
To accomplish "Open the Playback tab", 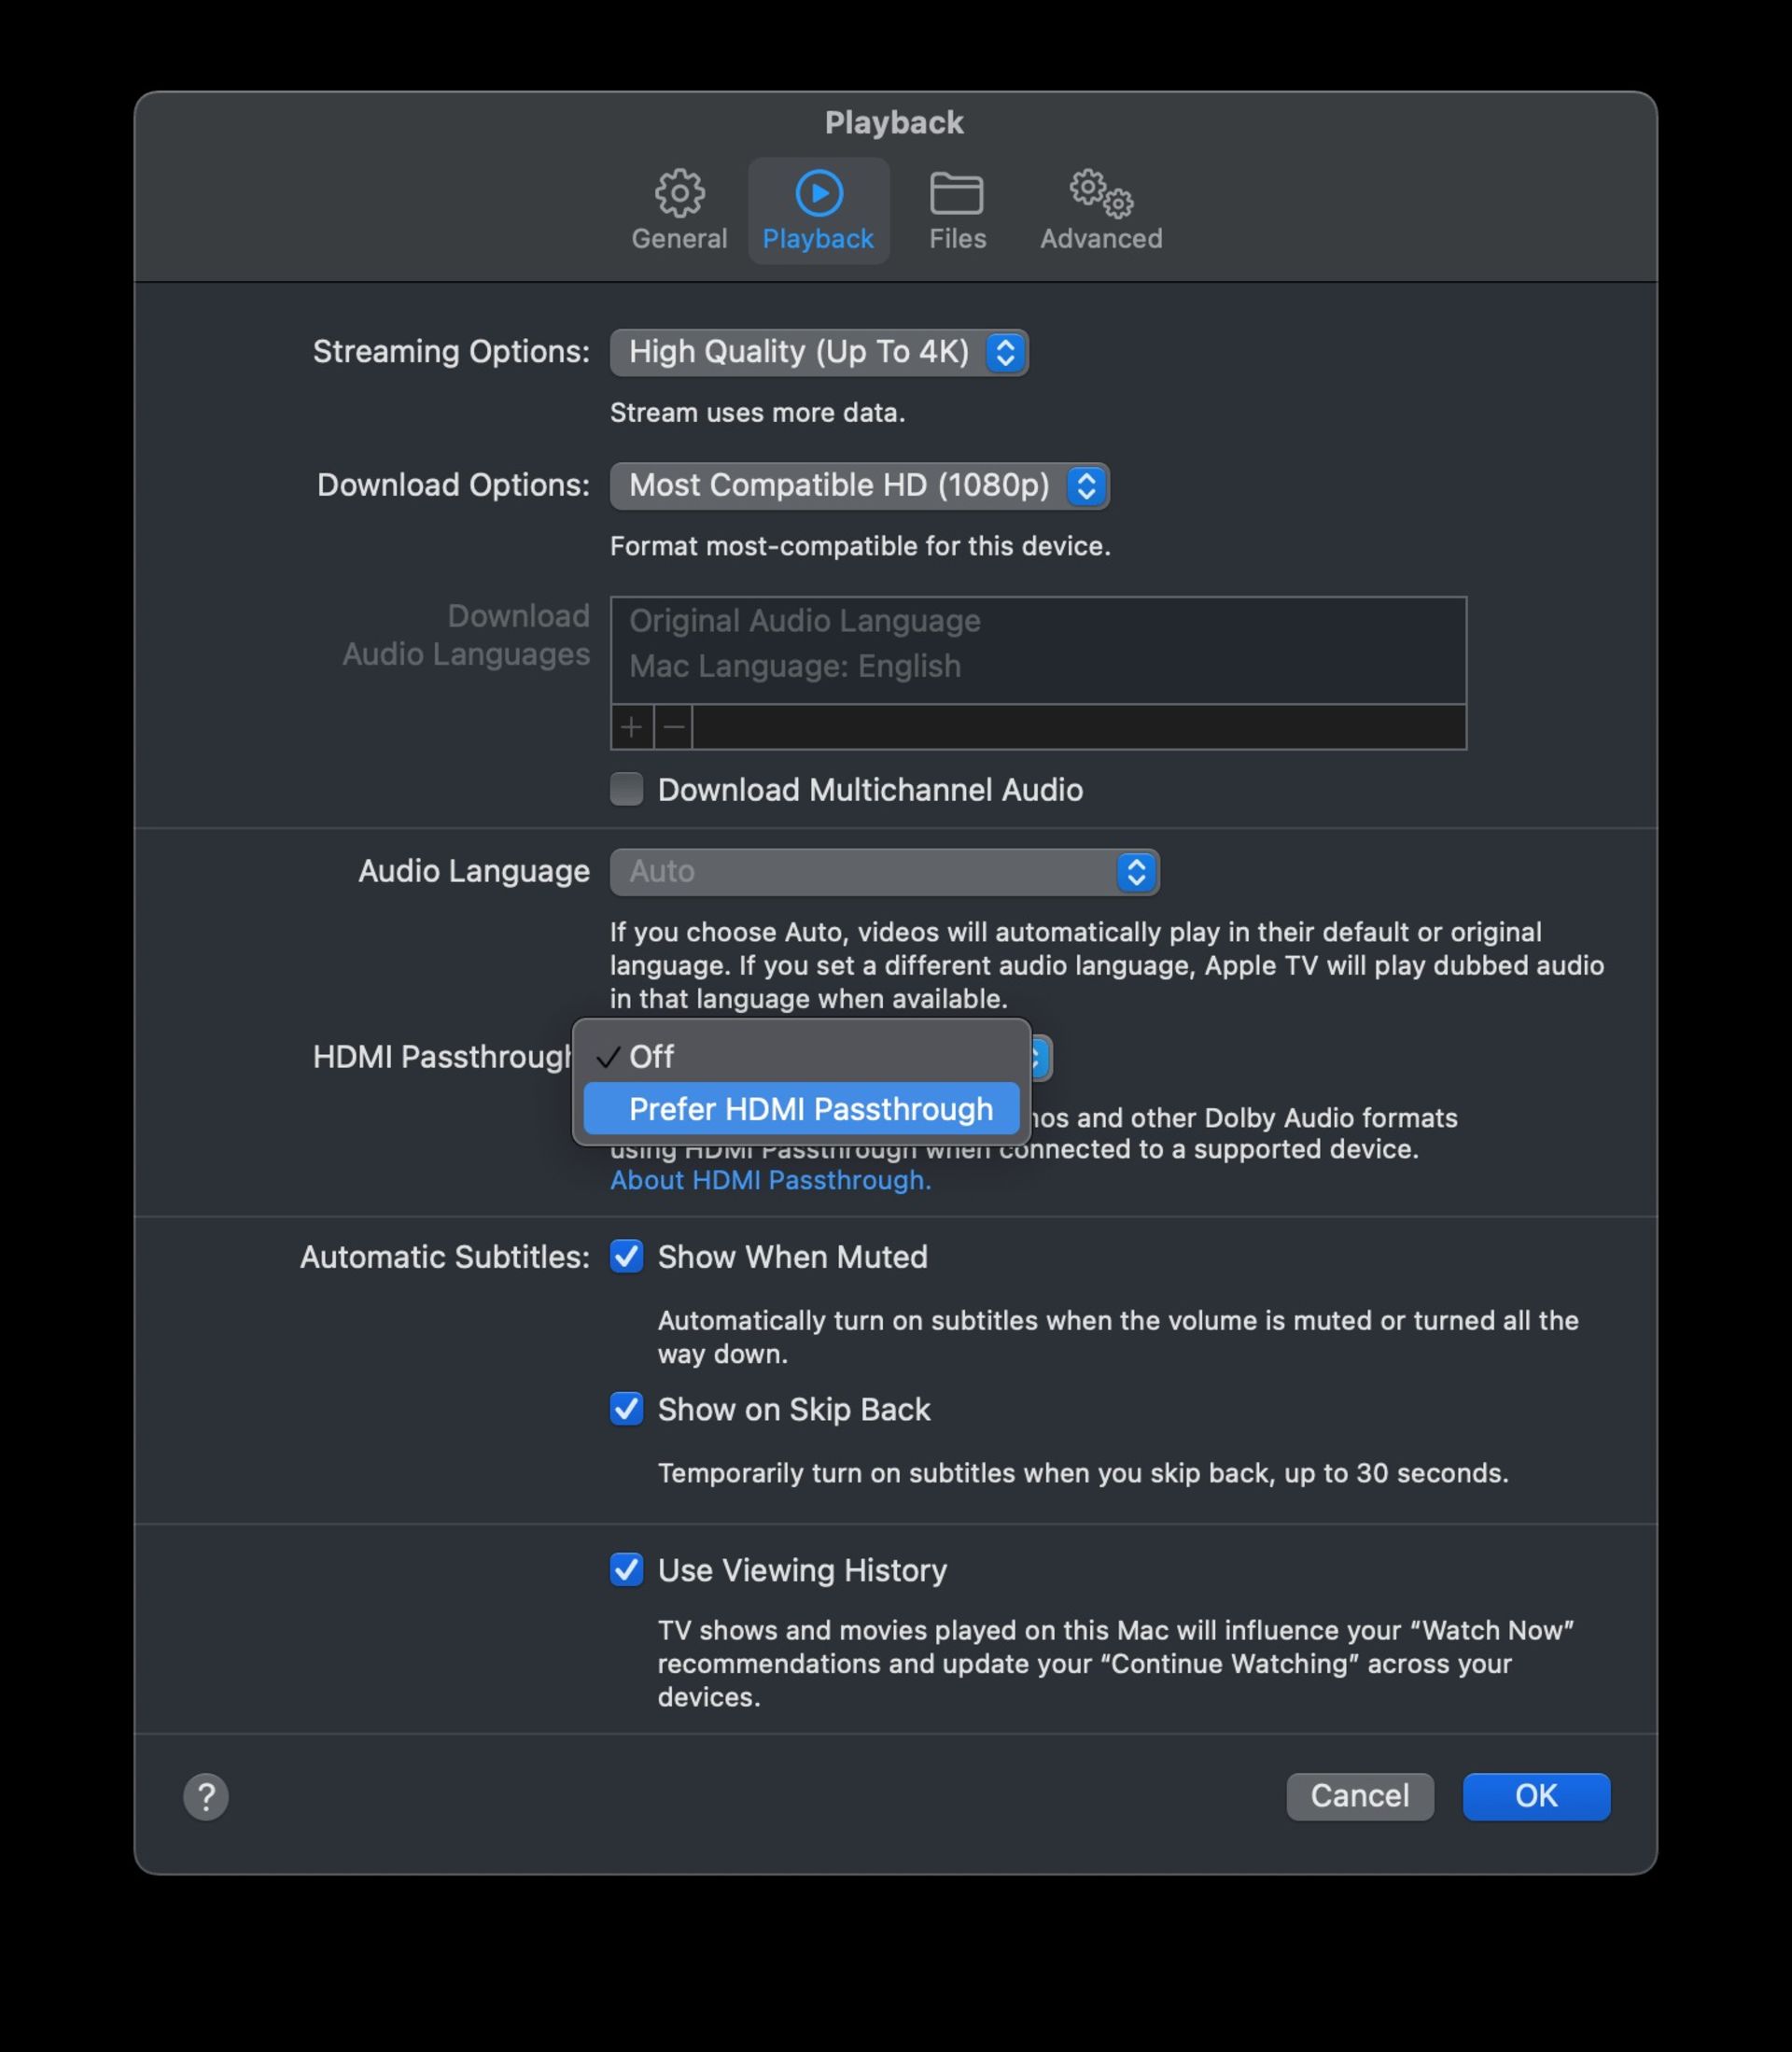I will coord(820,206).
